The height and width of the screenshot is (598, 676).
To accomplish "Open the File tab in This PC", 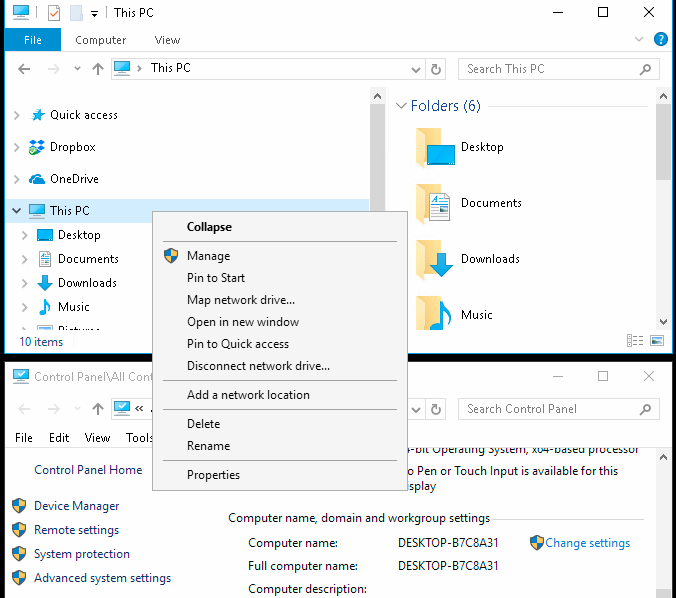I will click(x=33, y=40).
